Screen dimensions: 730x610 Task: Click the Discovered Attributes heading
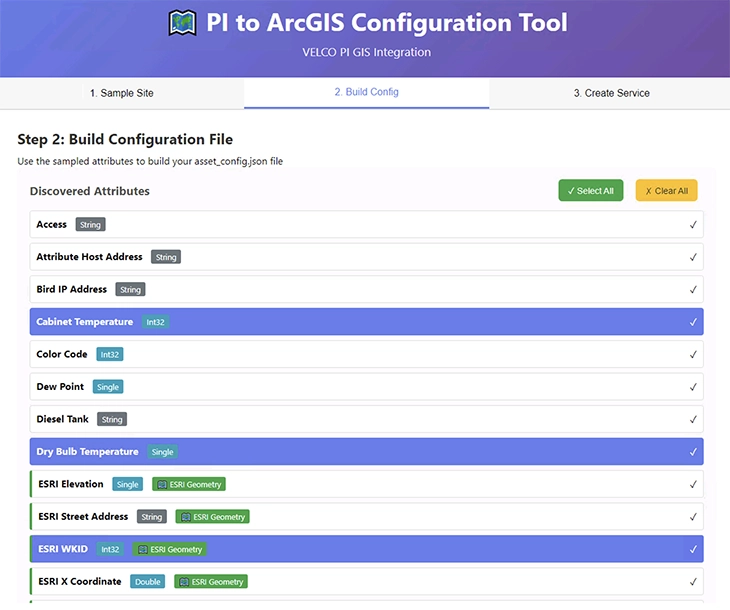click(x=90, y=191)
